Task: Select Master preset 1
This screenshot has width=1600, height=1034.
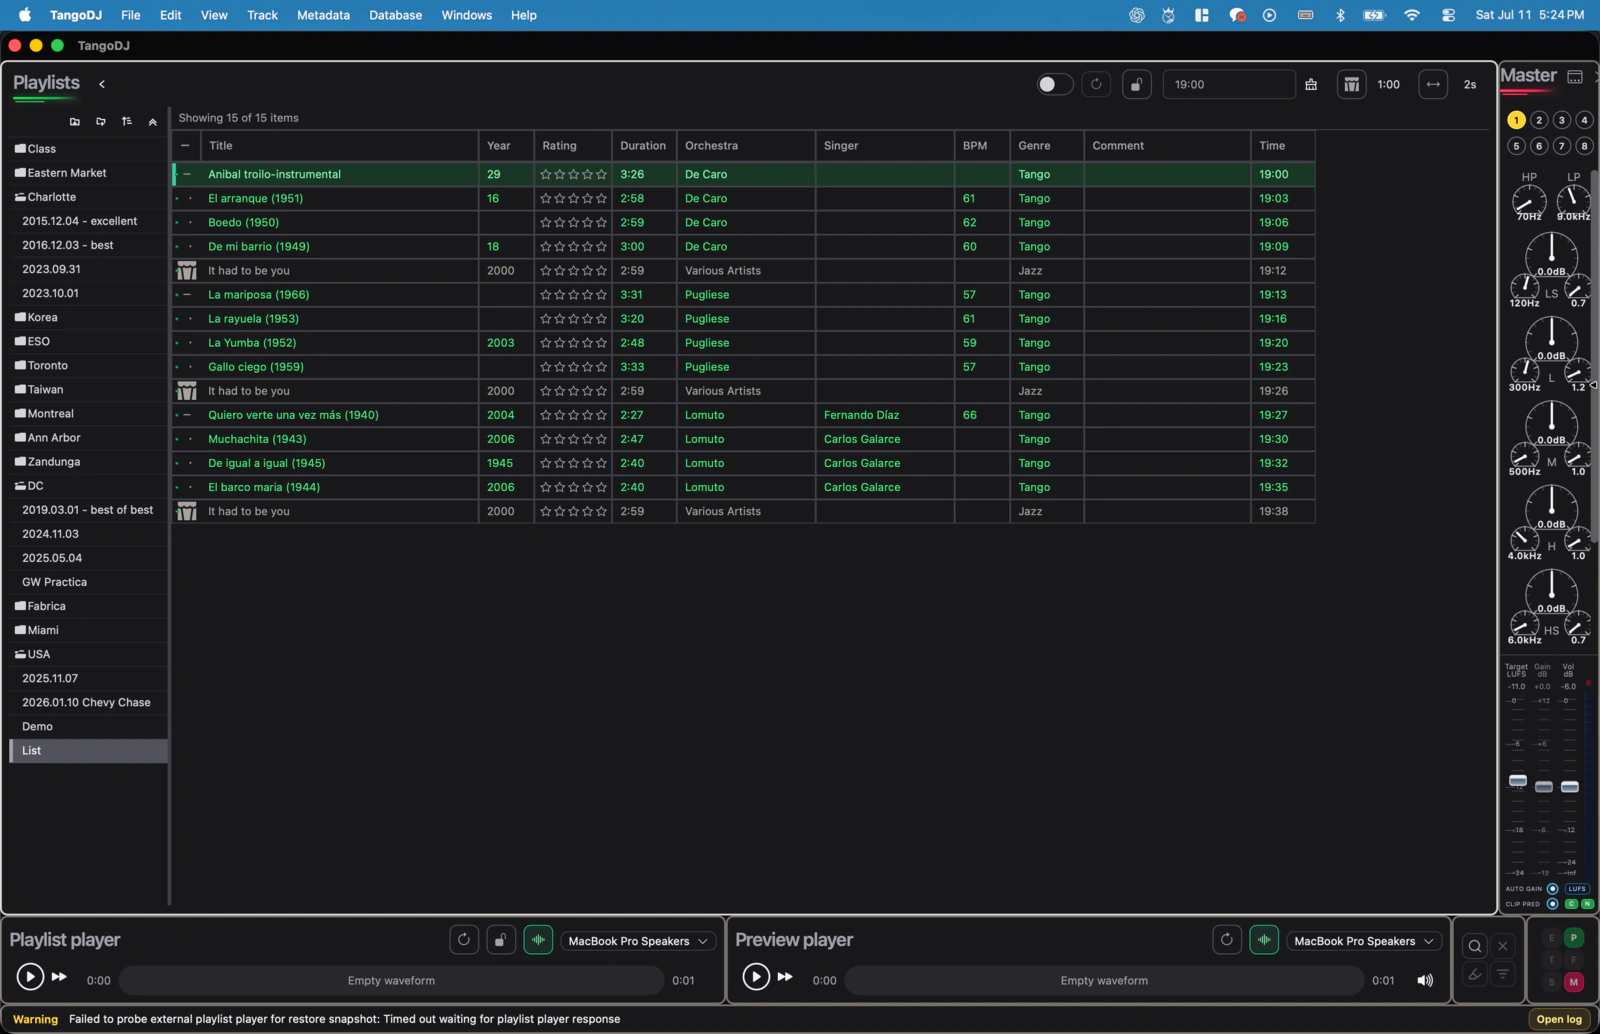Action: (x=1516, y=120)
